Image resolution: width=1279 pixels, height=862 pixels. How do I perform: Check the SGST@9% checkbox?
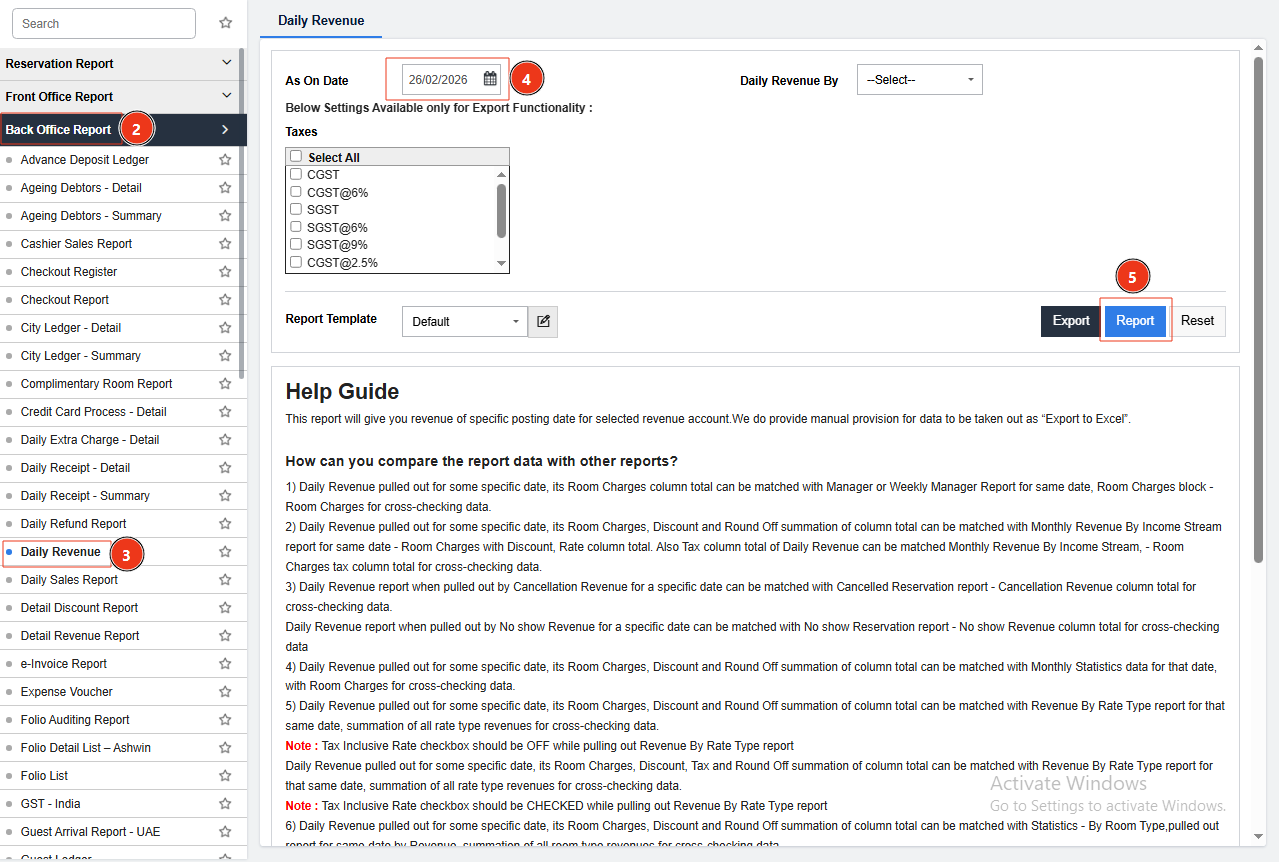296,244
